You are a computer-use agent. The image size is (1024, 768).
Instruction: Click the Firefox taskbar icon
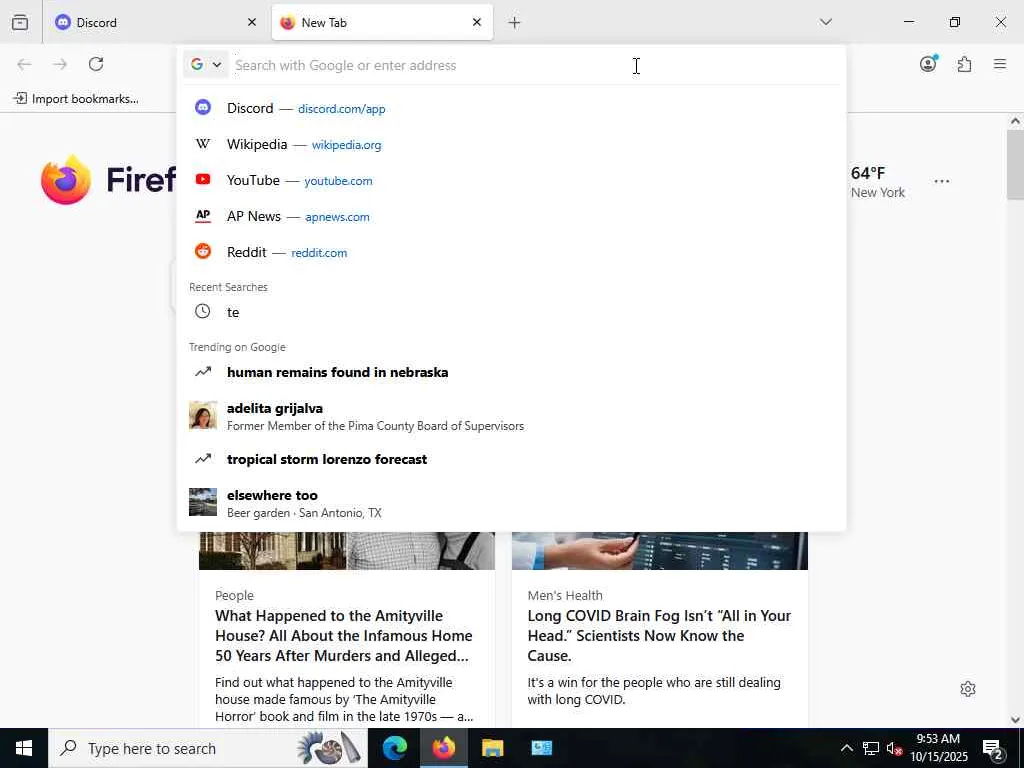click(x=443, y=748)
